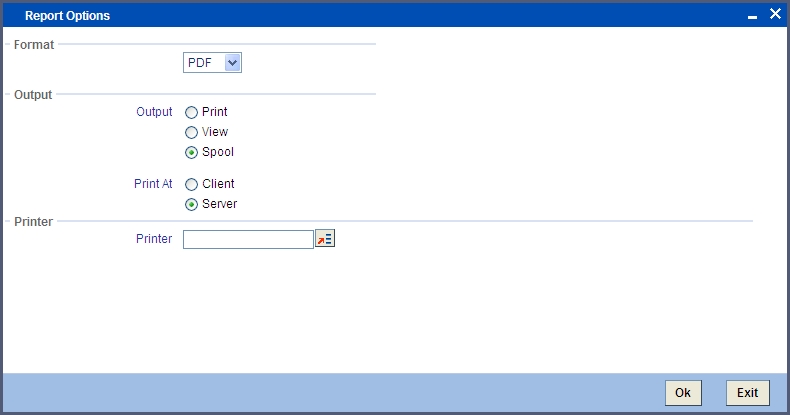Select the Spool output radio button
Screen dimensions: 790x415
(x=191, y=153)
